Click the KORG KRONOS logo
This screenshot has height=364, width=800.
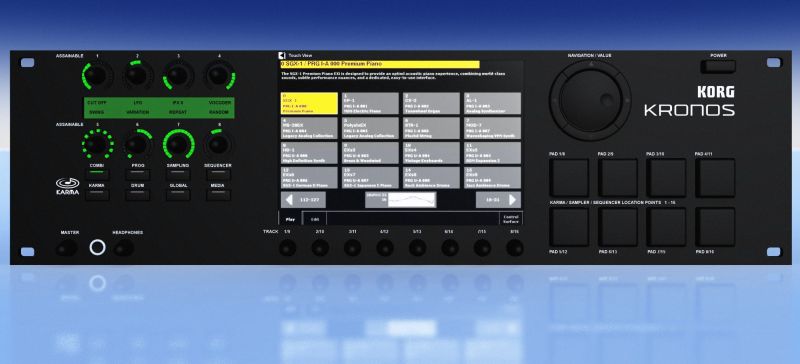point(690,101)
